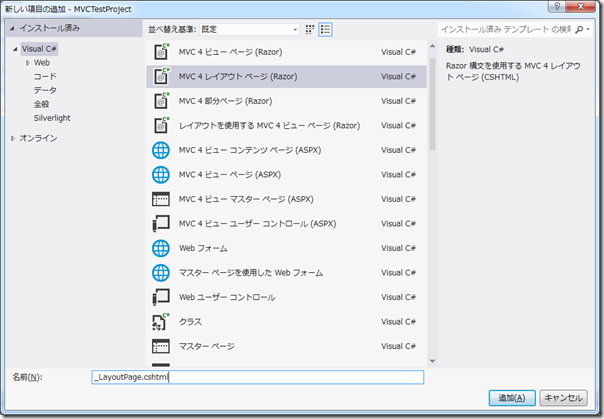Screen dimensions: 604x419
Task: Select オンライン templates
Action: click(x=38, y=138)
